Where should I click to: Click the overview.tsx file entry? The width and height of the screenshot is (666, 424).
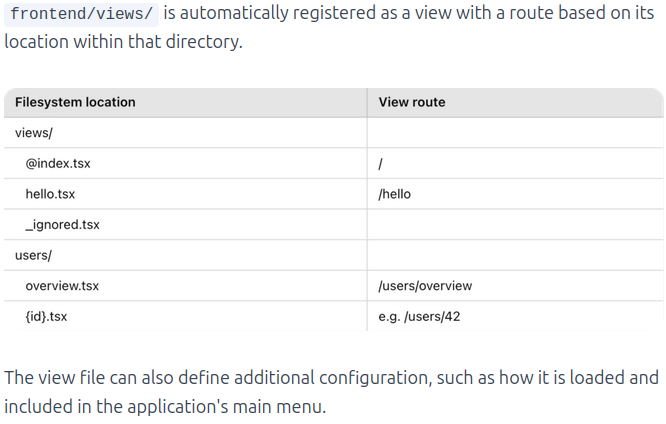pyautogui.click(x=62, y=286)
